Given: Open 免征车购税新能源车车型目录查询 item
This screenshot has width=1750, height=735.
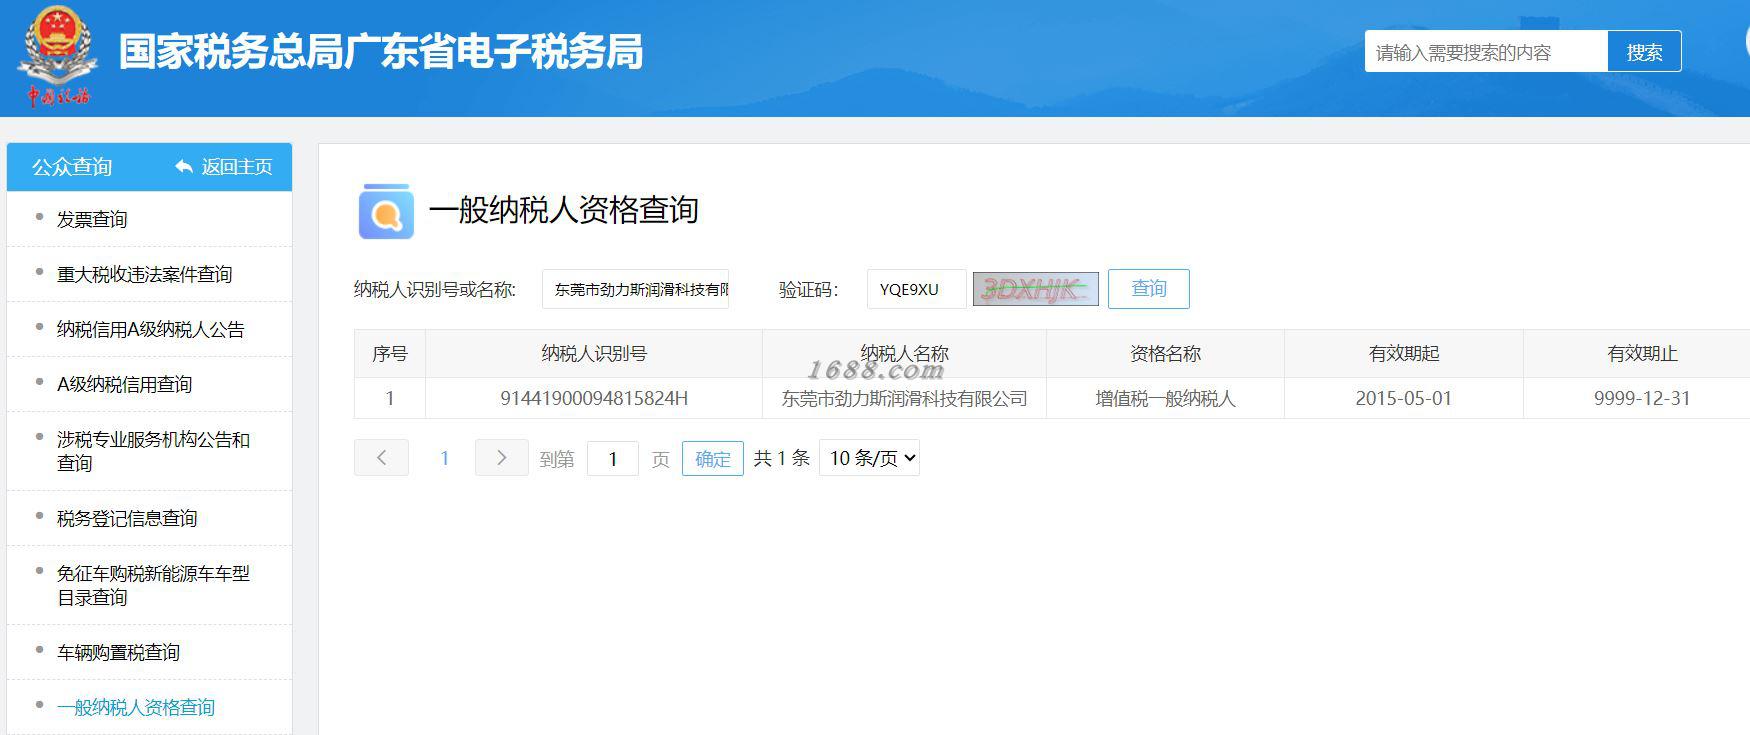Looking at the screenshot, I should (x=153, y=585).
